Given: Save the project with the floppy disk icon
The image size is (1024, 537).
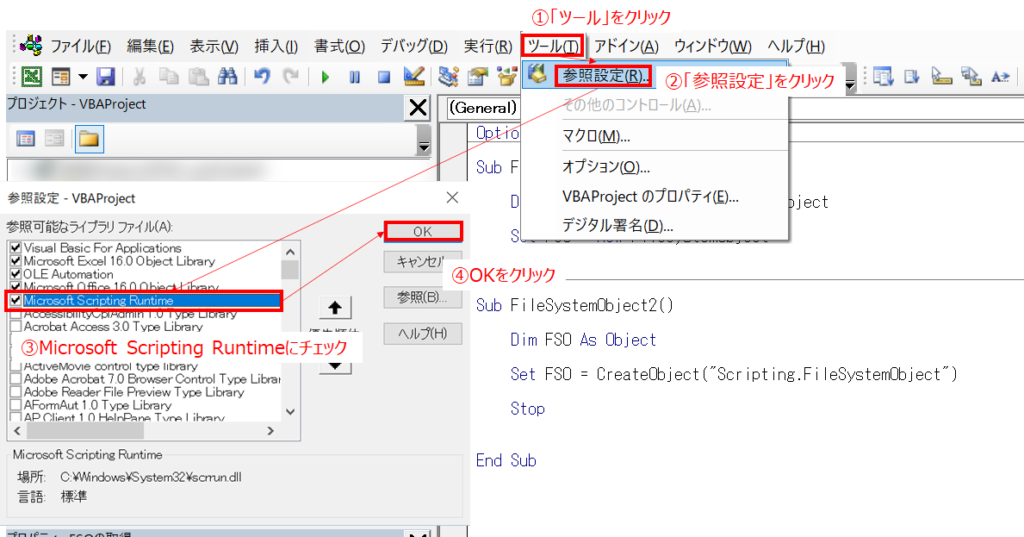Looking at the screenshot, I should click(106, 76).
